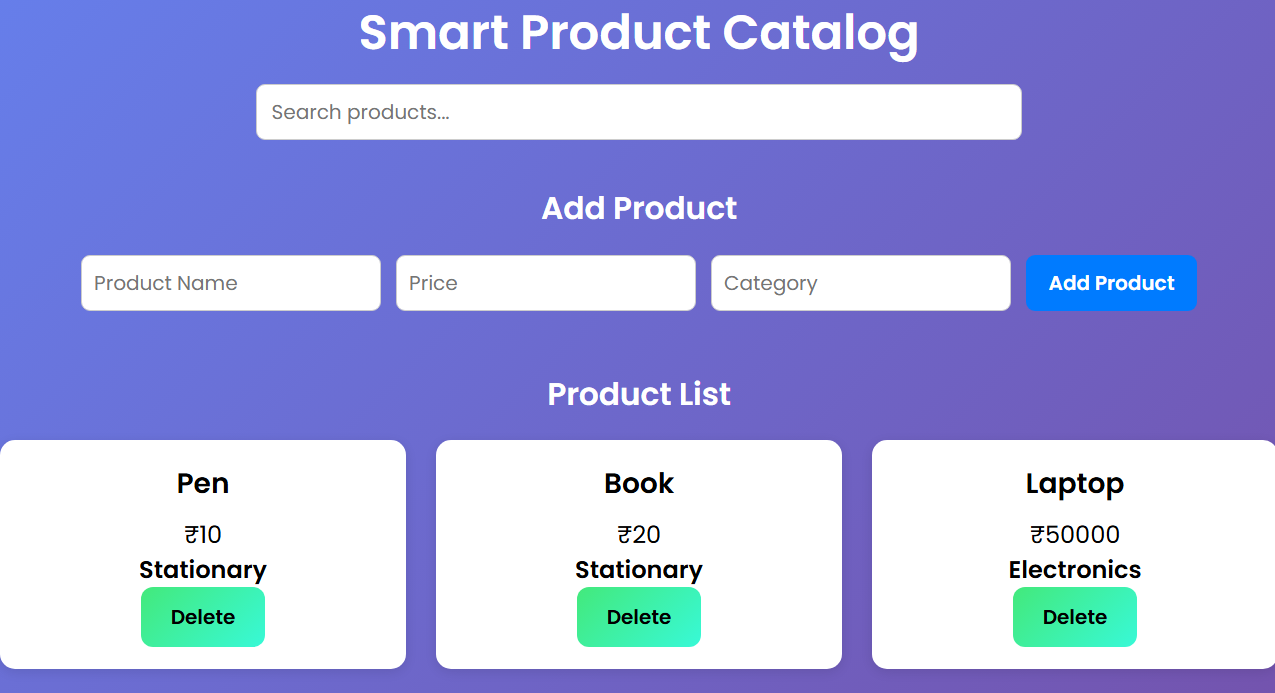Click the Price input field
Screen dimensions: 1275x693
pyautogui.click(x=545, y=283)
